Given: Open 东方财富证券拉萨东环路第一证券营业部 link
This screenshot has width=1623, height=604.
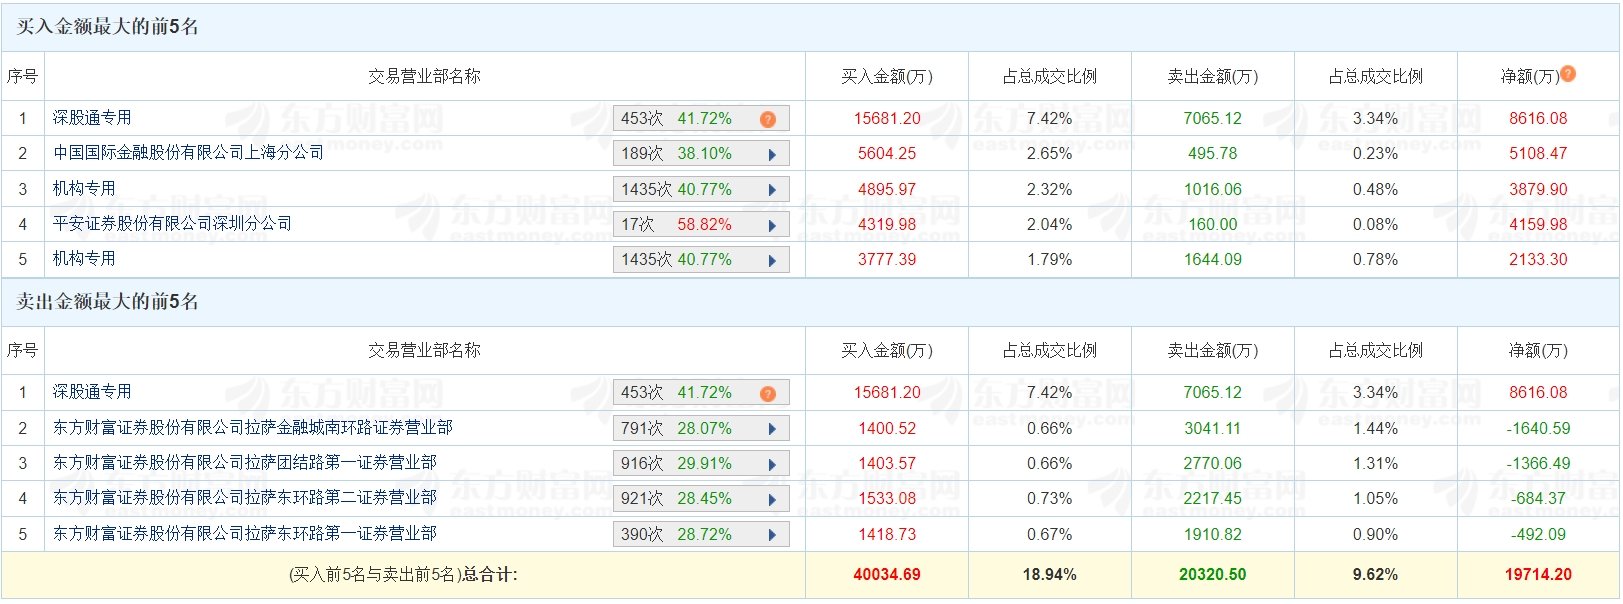Looking at the screenshot, I should coord(245,533).
